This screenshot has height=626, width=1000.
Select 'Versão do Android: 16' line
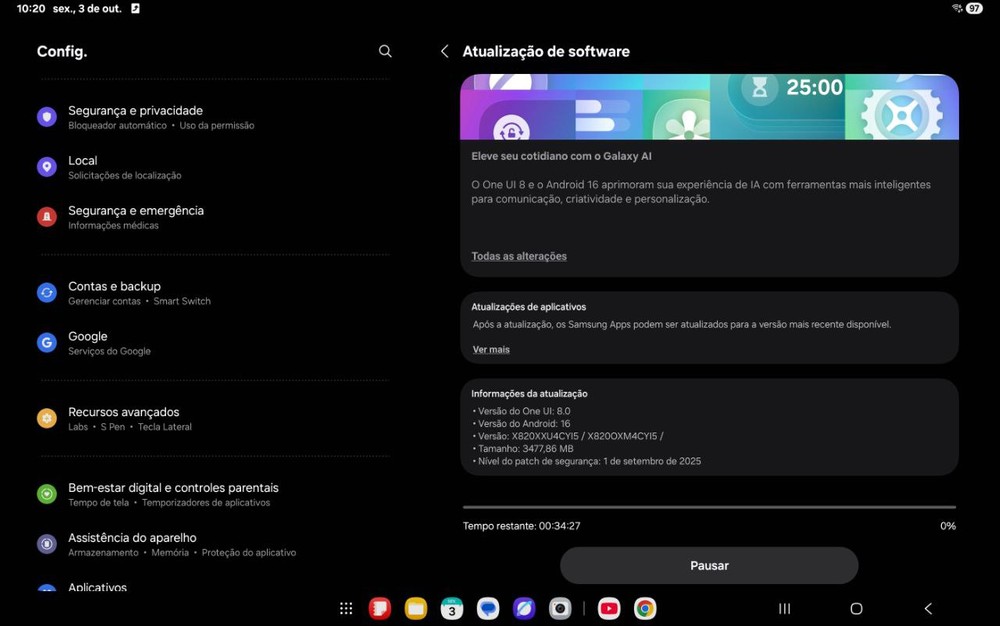click(521, 423)
